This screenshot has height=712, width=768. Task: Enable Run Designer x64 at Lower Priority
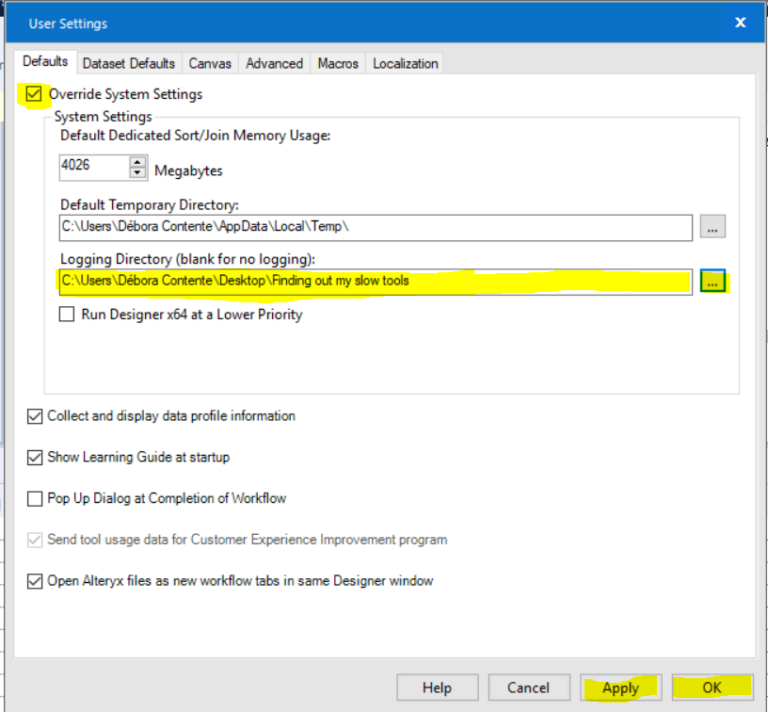(x=67, y=314)
